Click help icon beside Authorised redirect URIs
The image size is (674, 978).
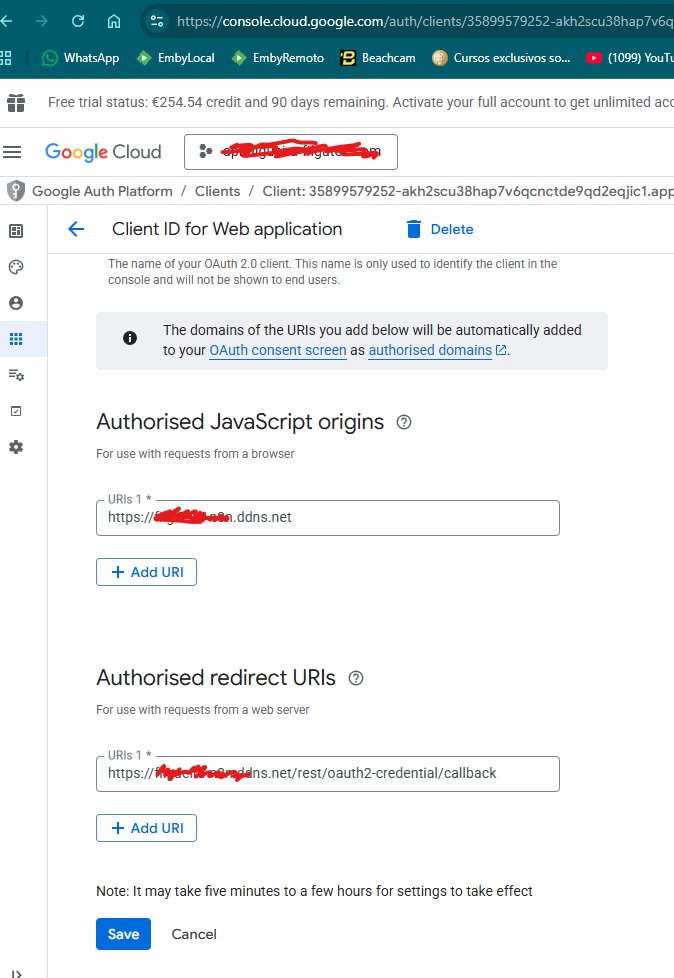coord(356,678)
